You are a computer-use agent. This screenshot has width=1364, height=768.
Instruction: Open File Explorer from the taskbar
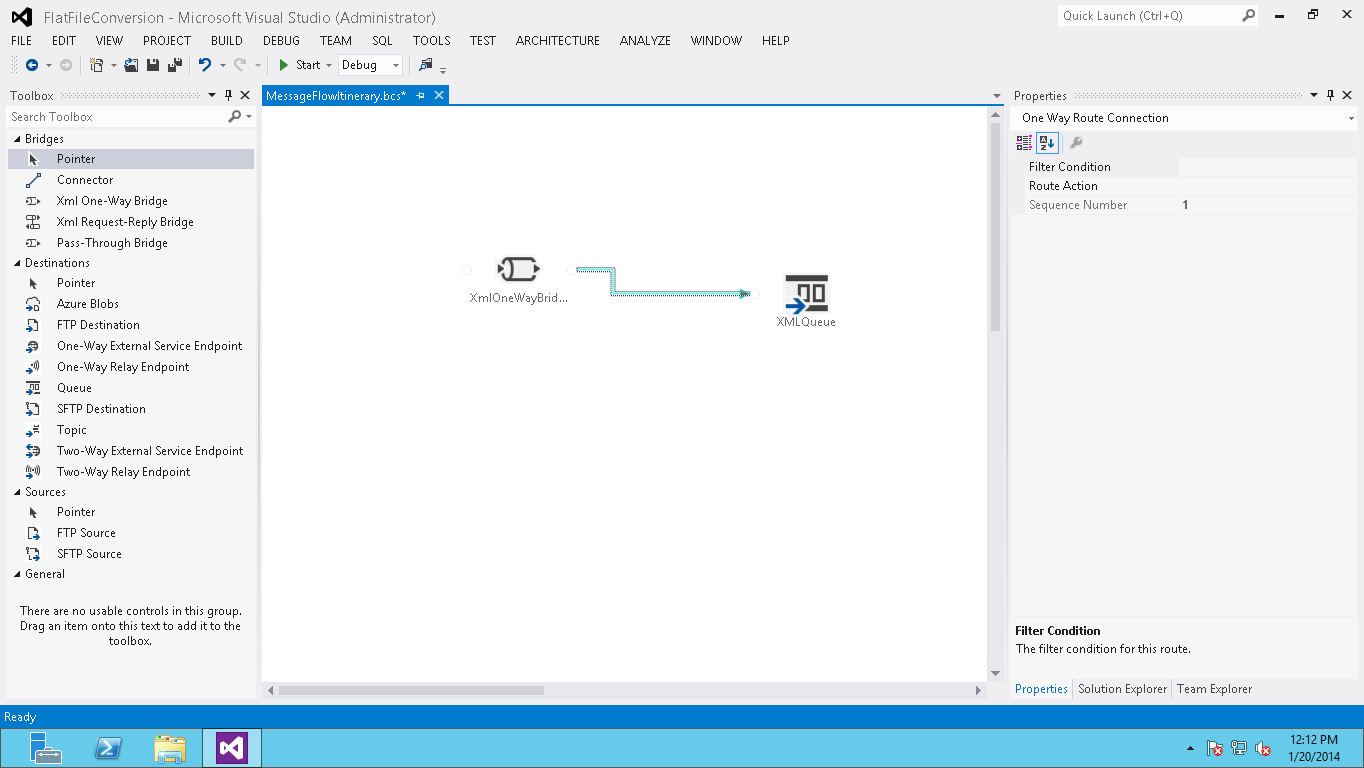pos(170,748)
